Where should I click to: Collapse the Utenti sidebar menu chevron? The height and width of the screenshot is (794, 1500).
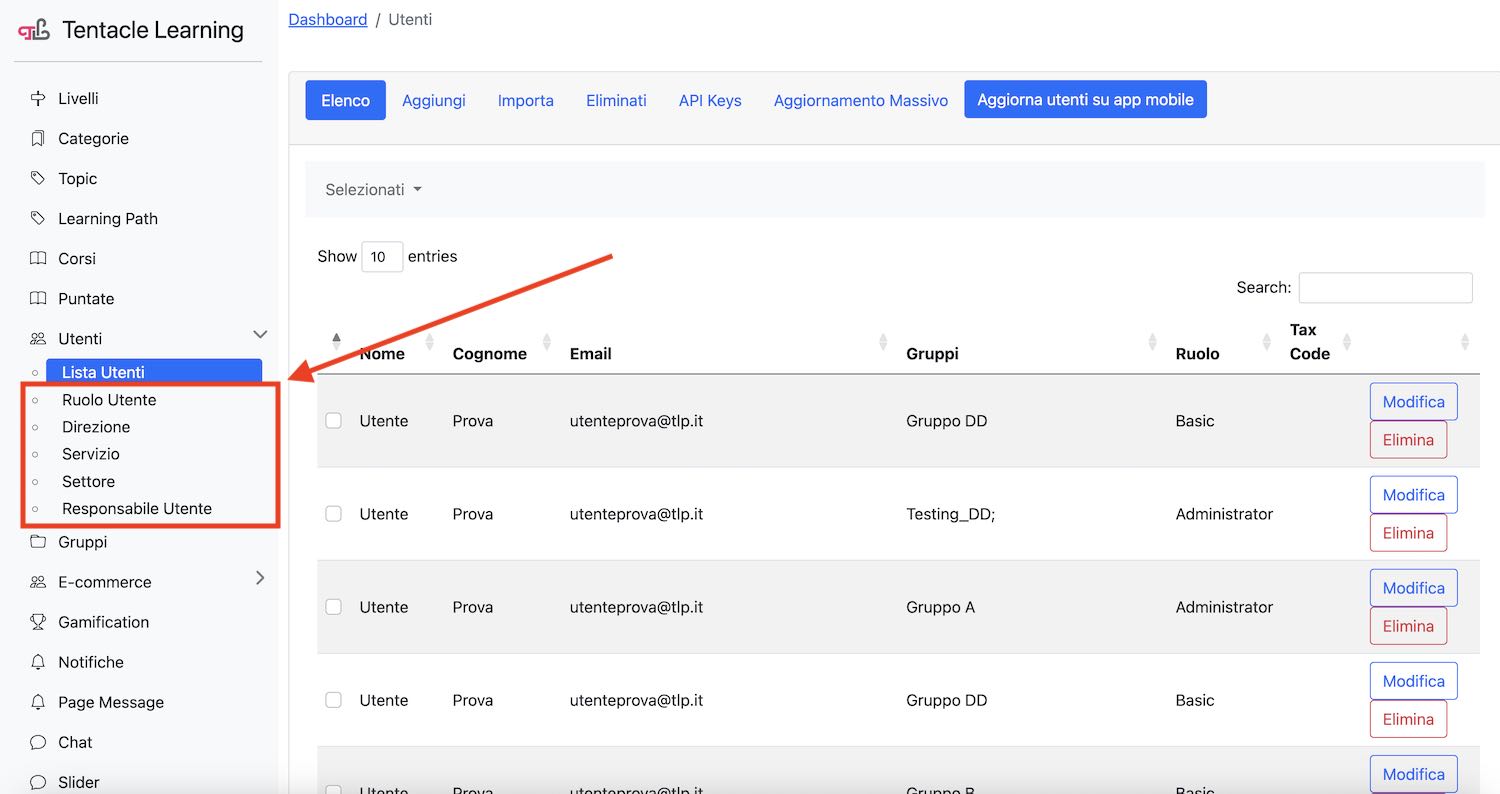tap(260, 335)
